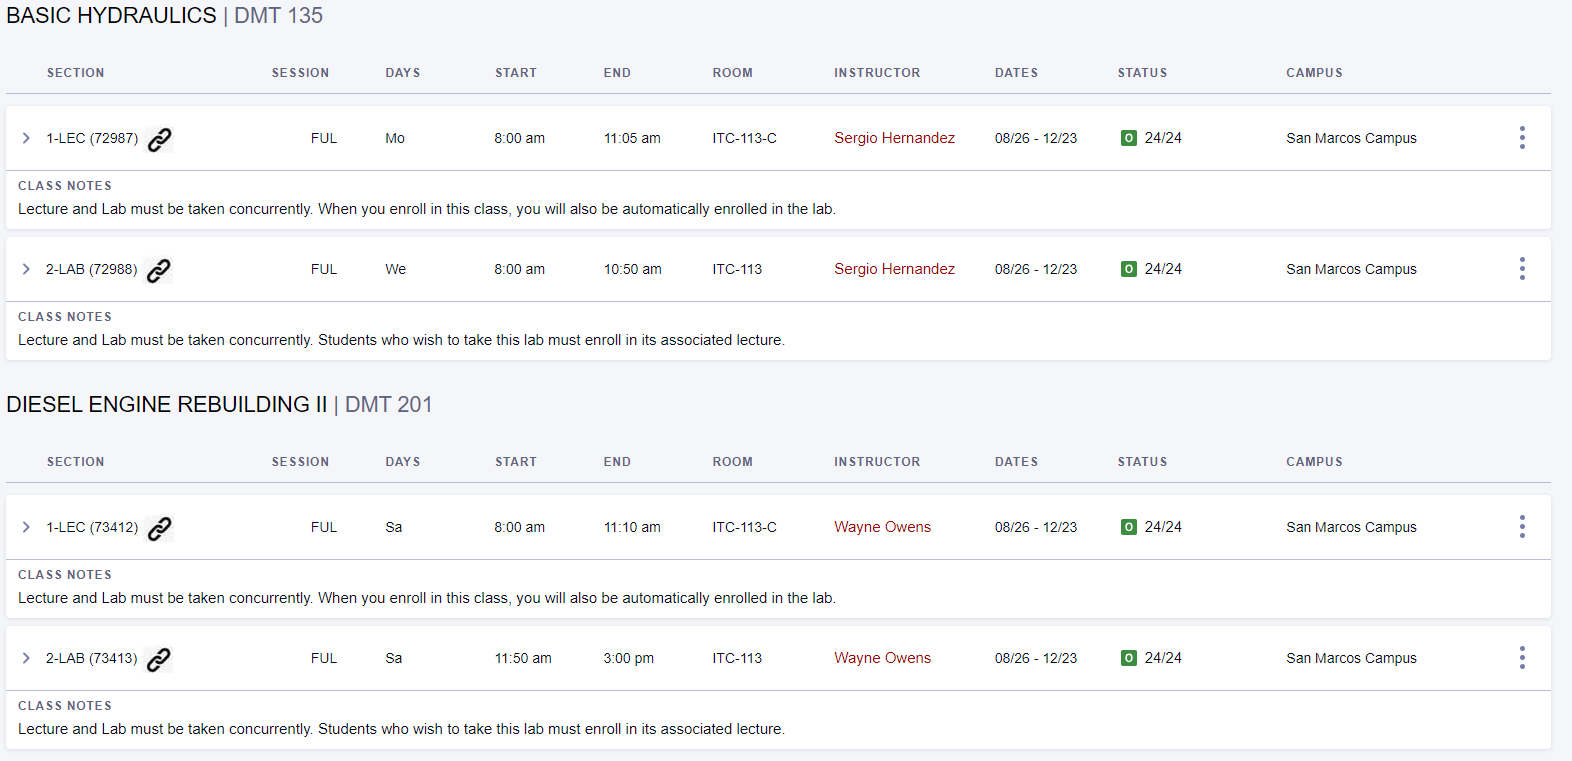Click open status badge for 2-LAB (72988)
The height and width of the screenshot is (761, 1572).
click(x=1129, y=269)
